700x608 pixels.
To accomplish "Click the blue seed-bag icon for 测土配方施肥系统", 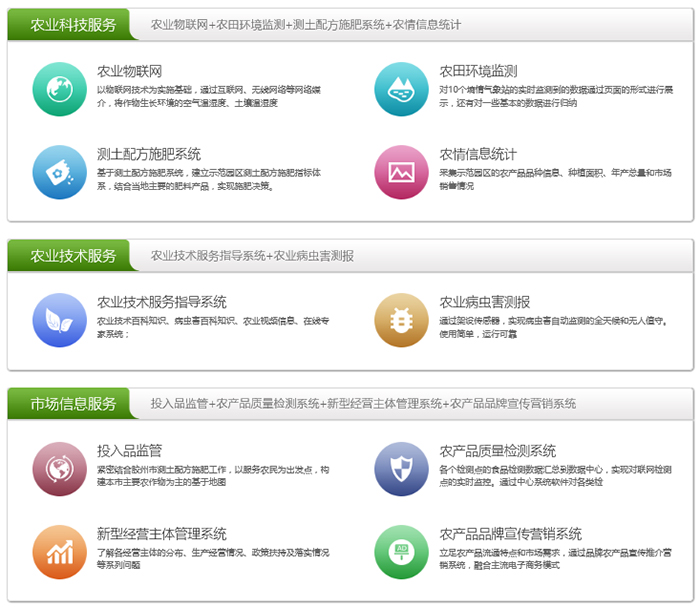I will point(59,172).
